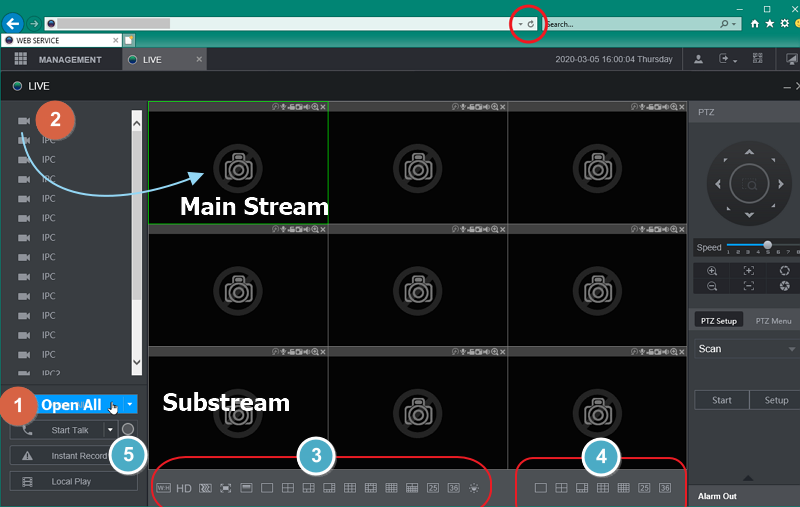The height and width of the screenshot is (507, 800).
Task: Click the PTZ zoom out magnifier
Action: (712, 286)
